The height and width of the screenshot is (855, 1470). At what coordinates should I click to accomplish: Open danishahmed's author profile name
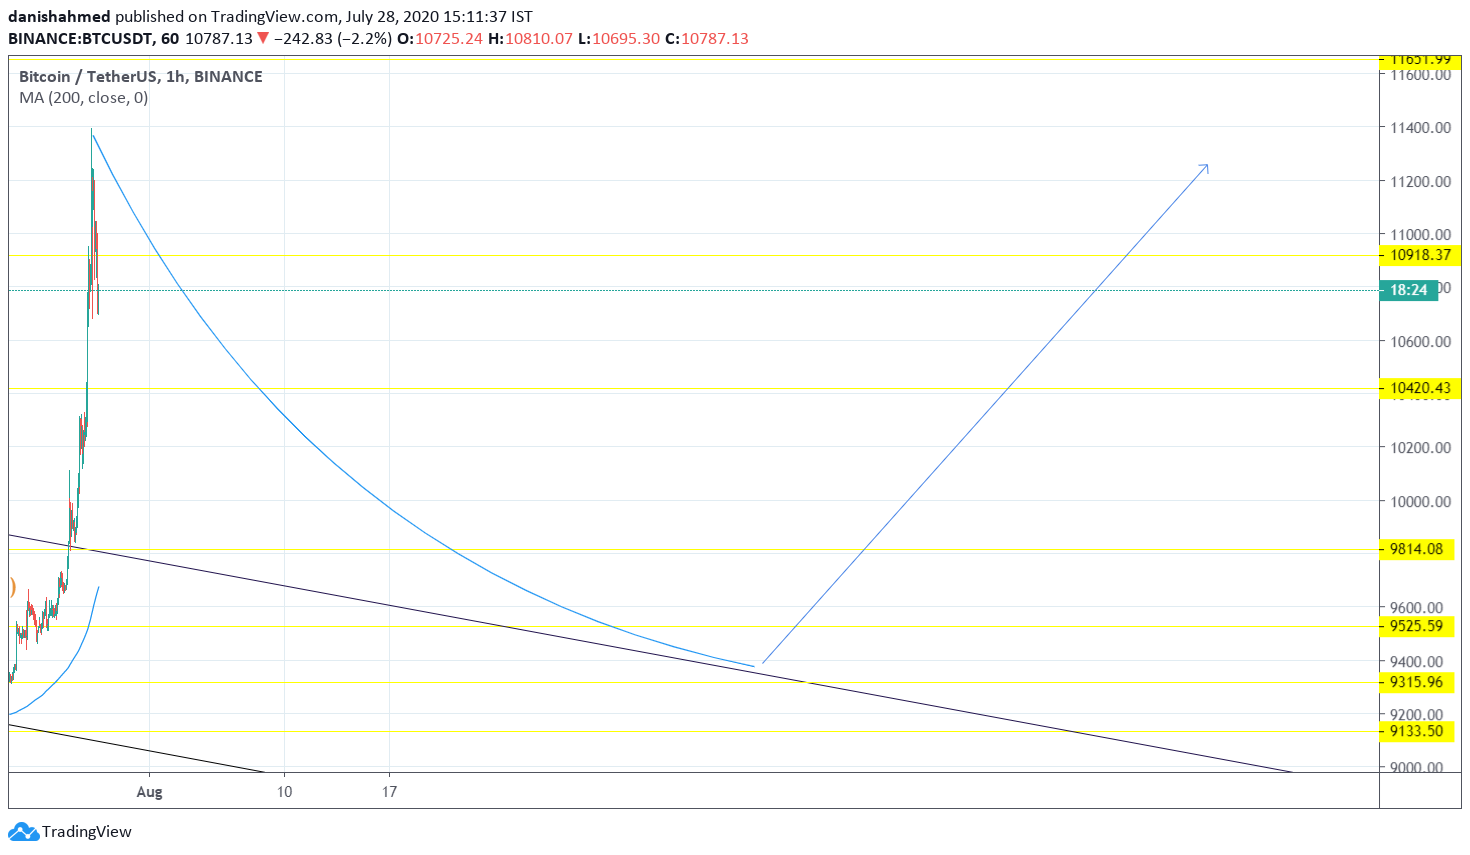[x=59, y=17]
